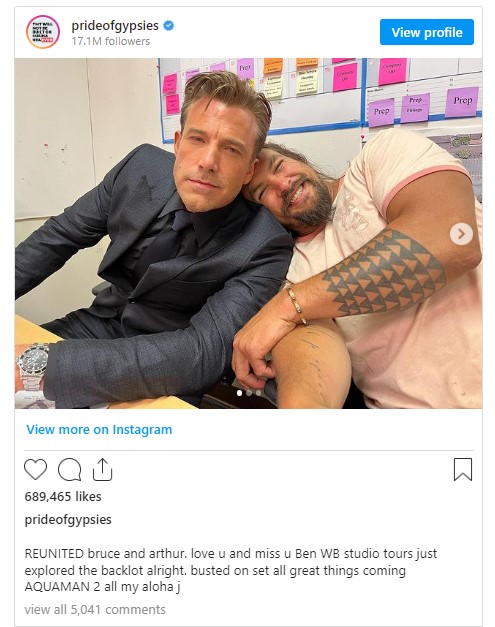
Task: Click the prideofgypsies profile avatar
Action: 43,32
